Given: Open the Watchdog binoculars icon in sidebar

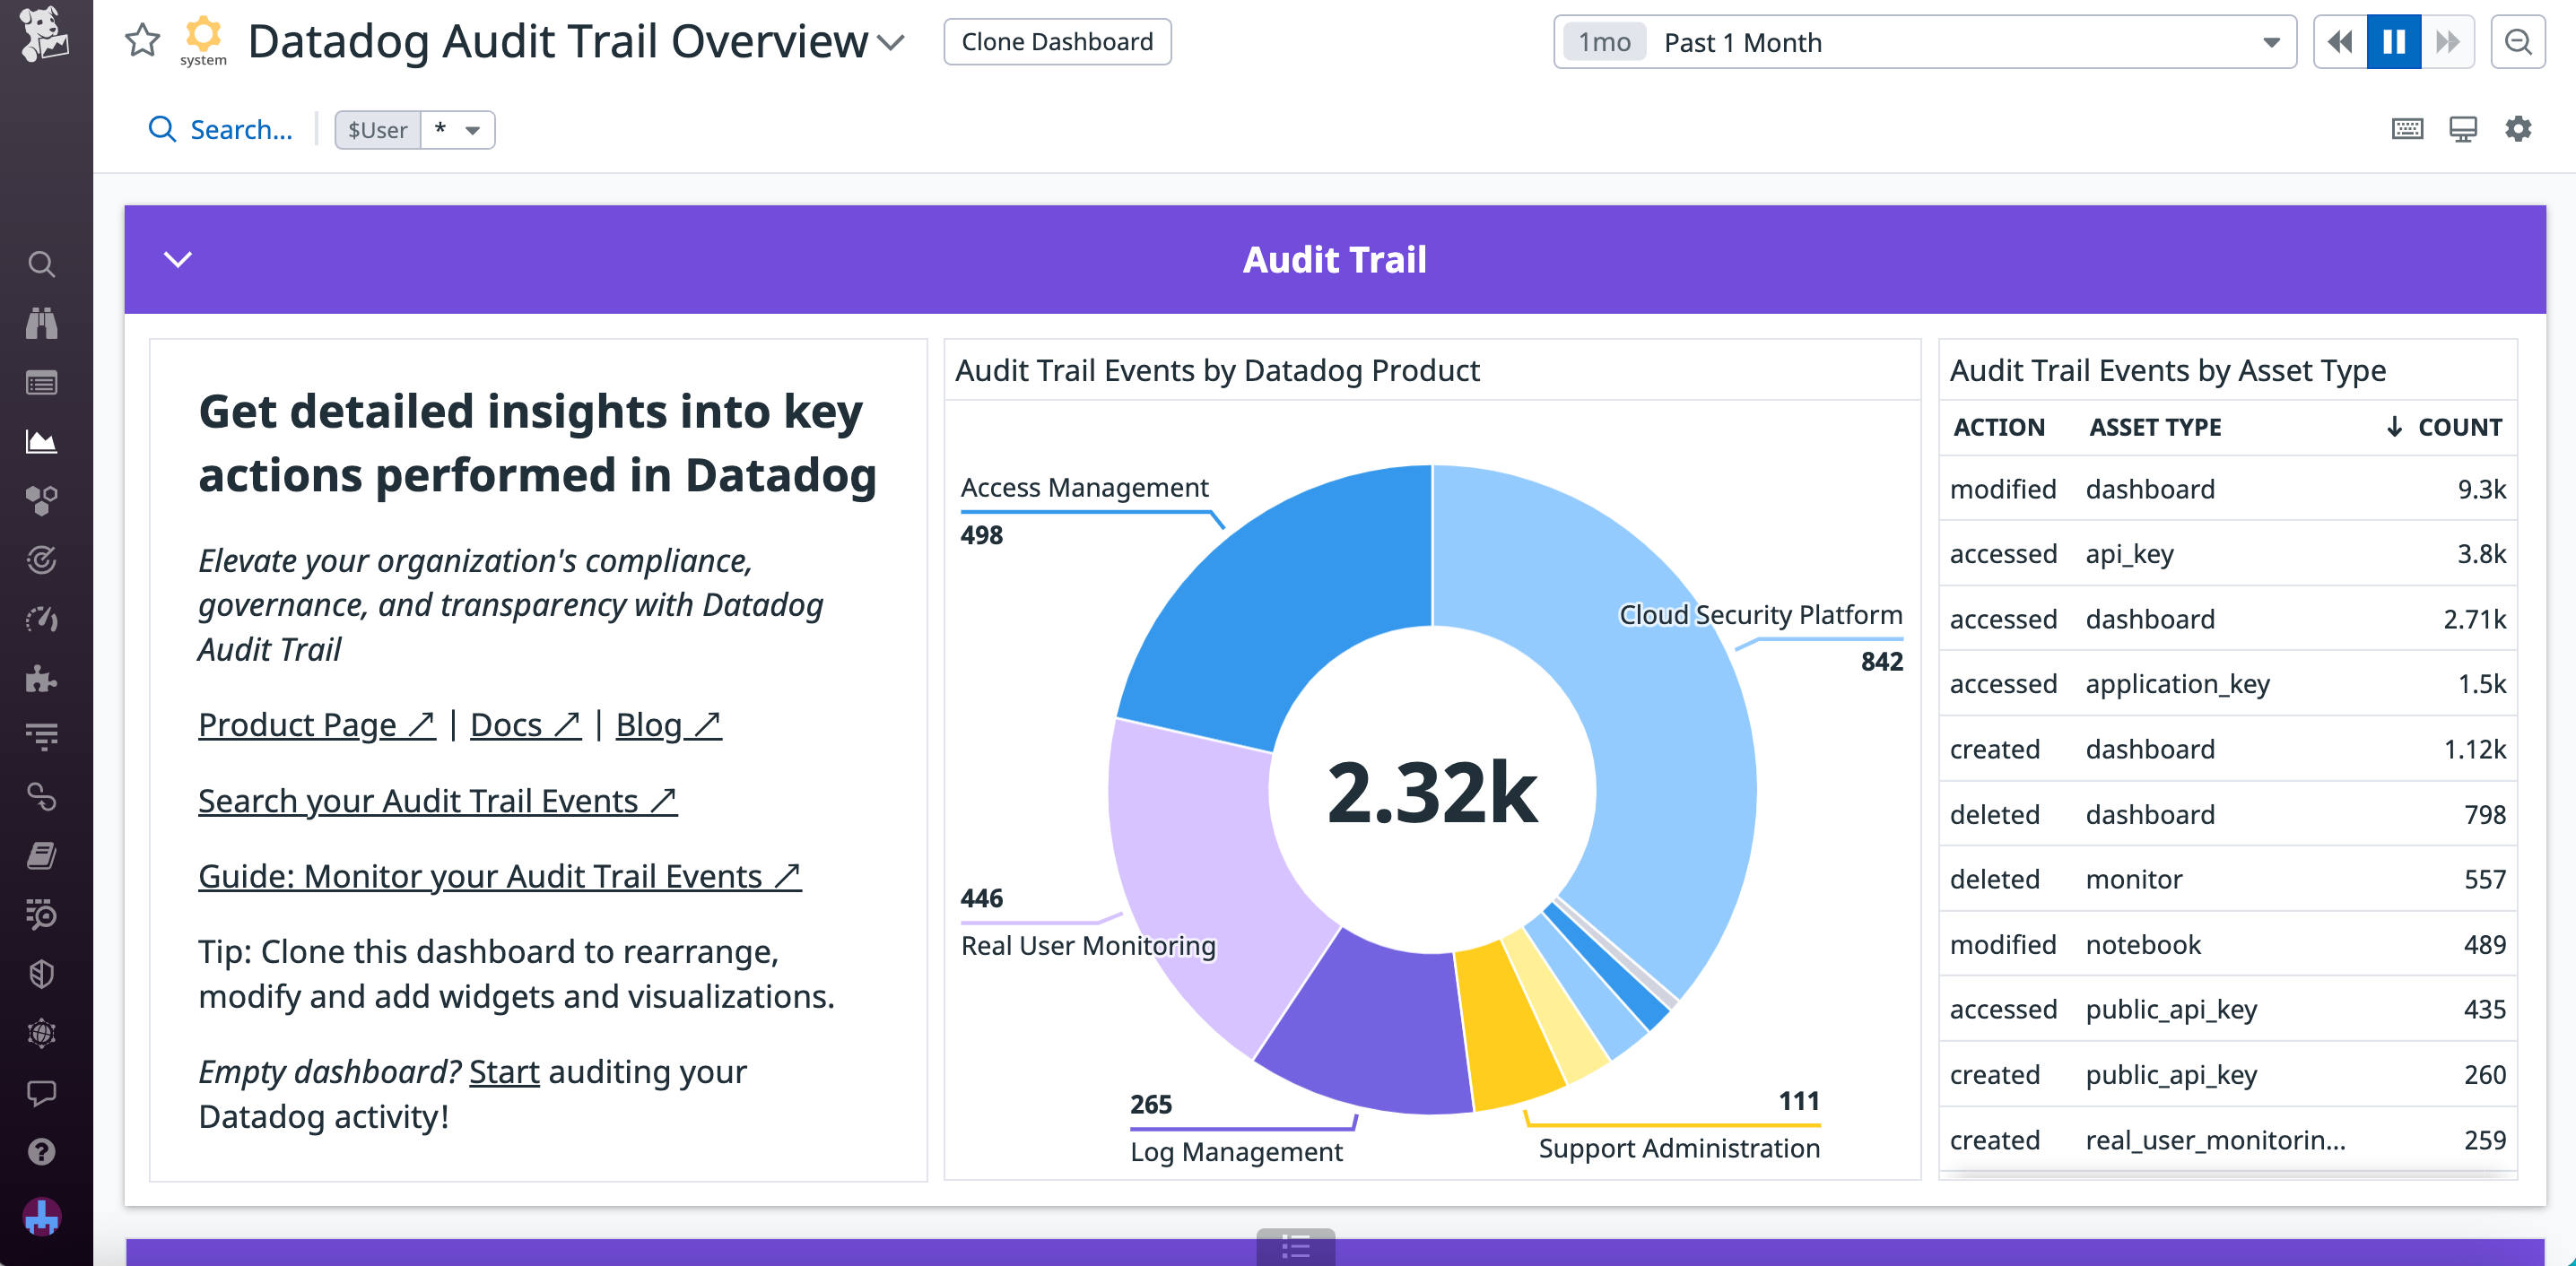Looking at the screenshot, I should [41, 322].
